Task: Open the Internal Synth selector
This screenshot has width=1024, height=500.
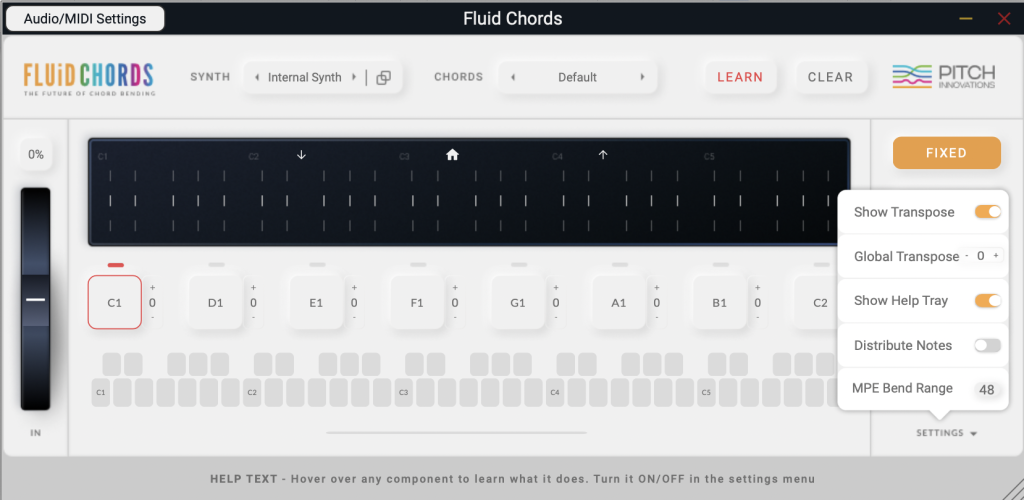Action: pyautogui.click(x=305, y=77)
